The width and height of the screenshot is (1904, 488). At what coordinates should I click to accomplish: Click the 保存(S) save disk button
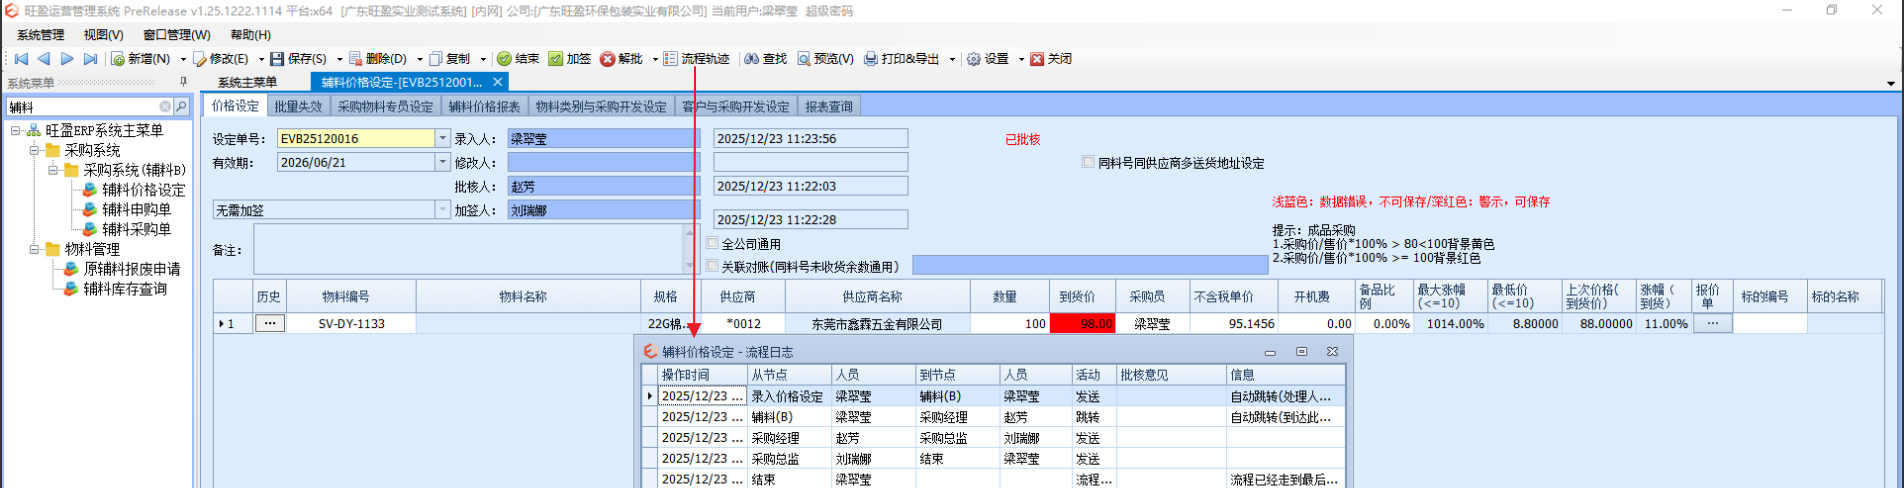299,59
